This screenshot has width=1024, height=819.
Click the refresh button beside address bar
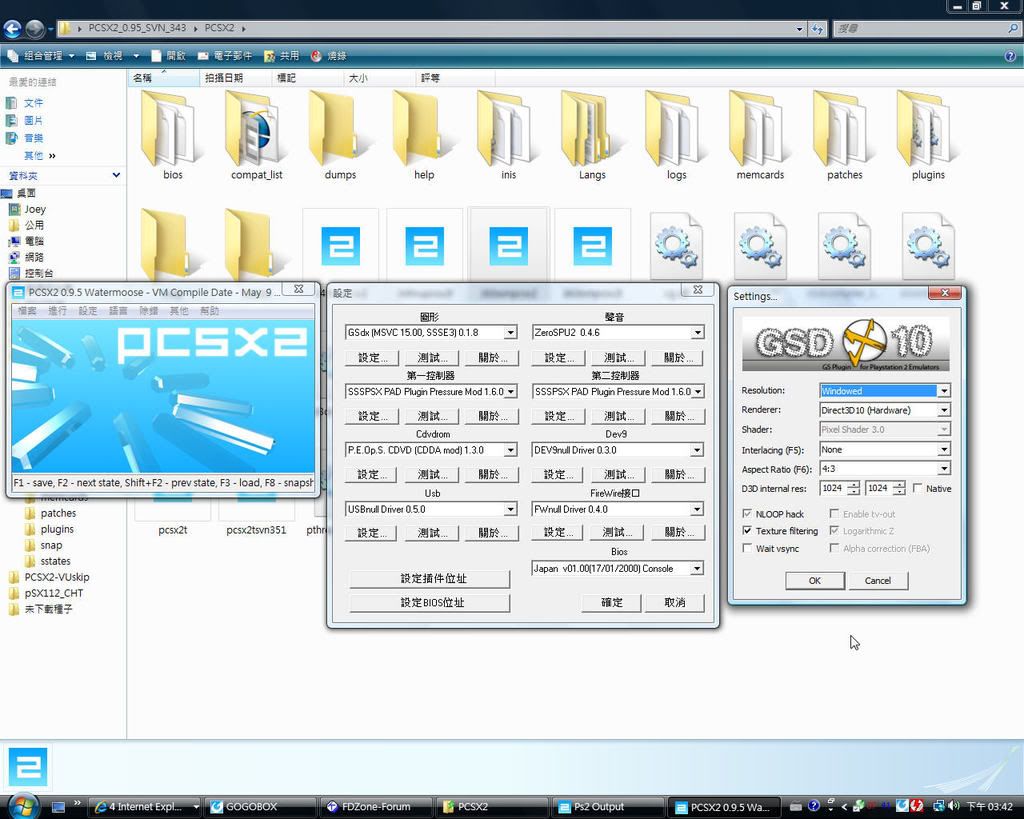pyautogui.click(x=818, y=28)
